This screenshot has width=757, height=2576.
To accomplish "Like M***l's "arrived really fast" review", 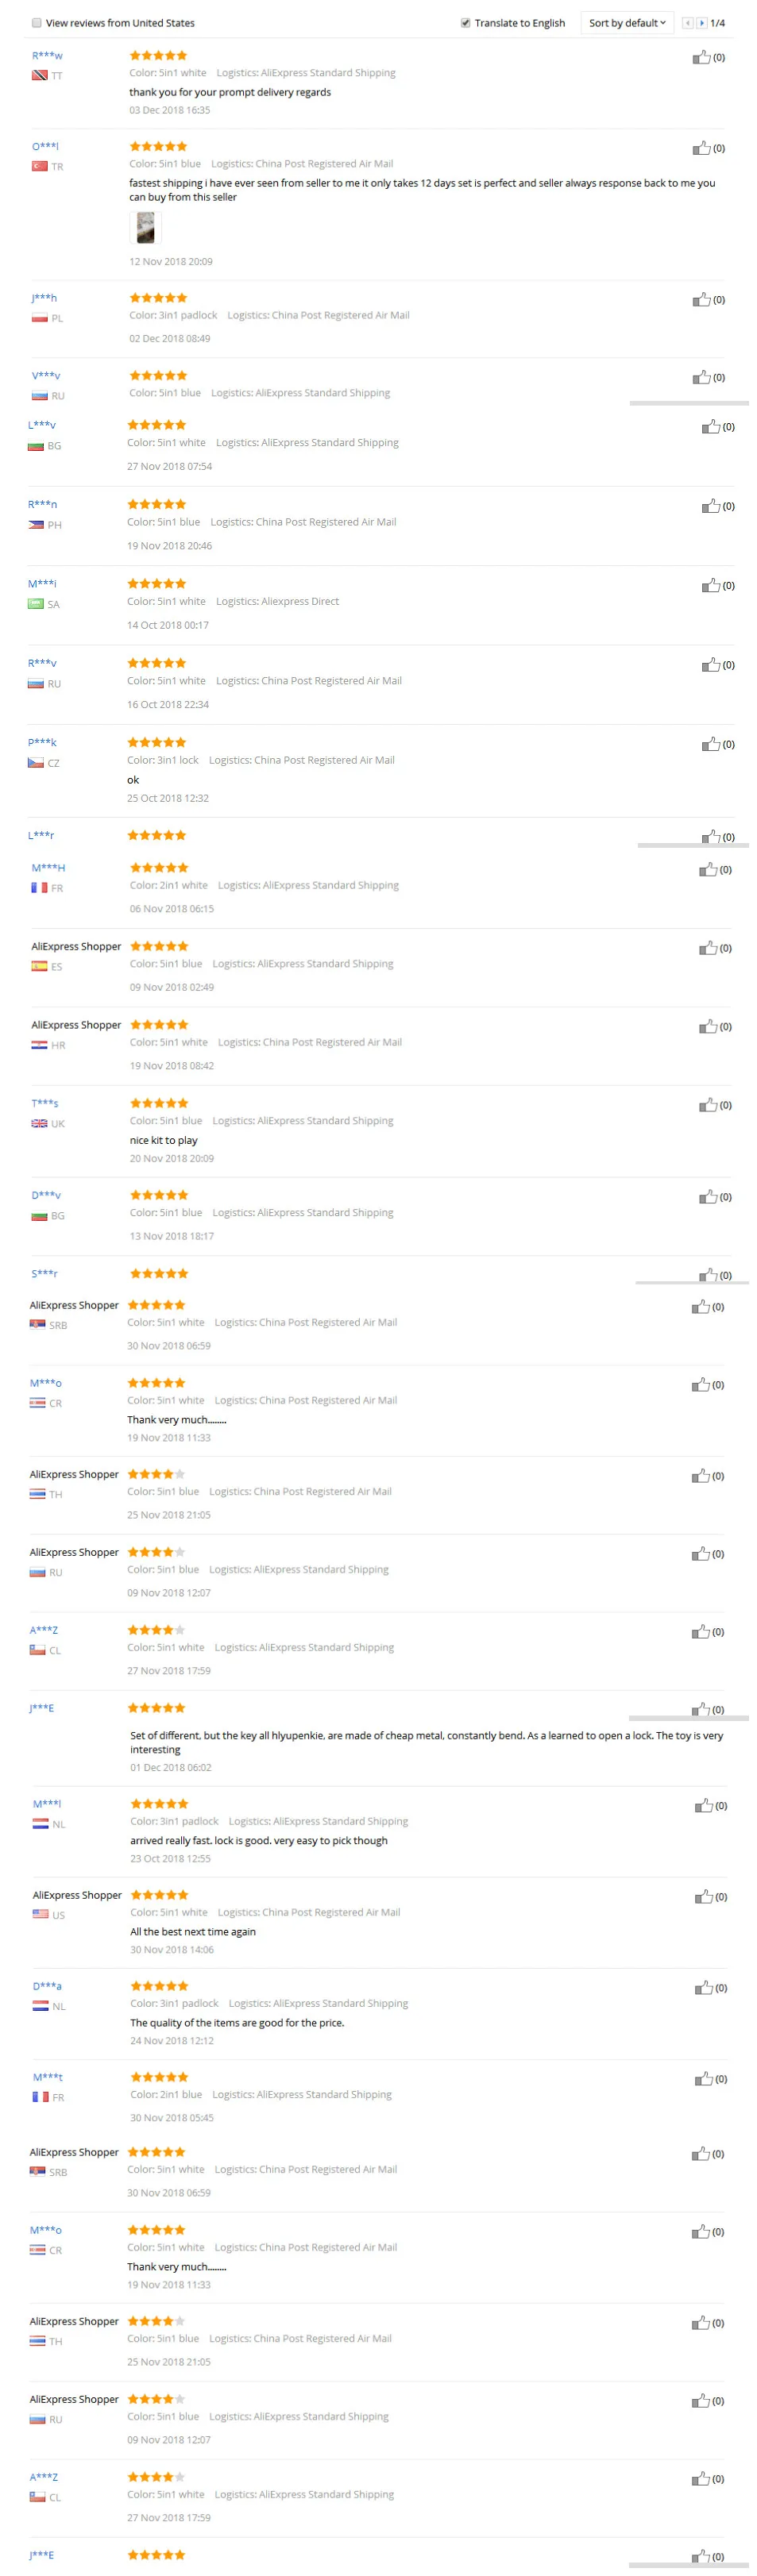I will pyautogui.click(x=704, y=1805).
